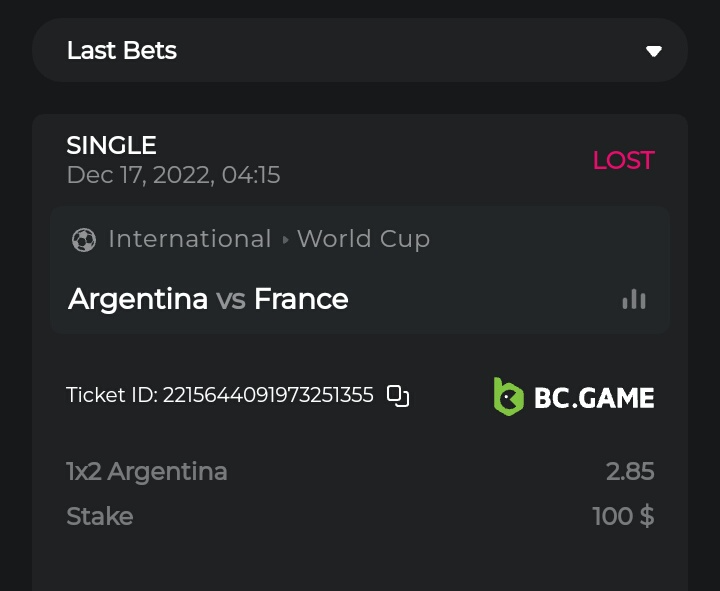
Task: Click the BC.GAME brand text
Action: tap(594, 398)
